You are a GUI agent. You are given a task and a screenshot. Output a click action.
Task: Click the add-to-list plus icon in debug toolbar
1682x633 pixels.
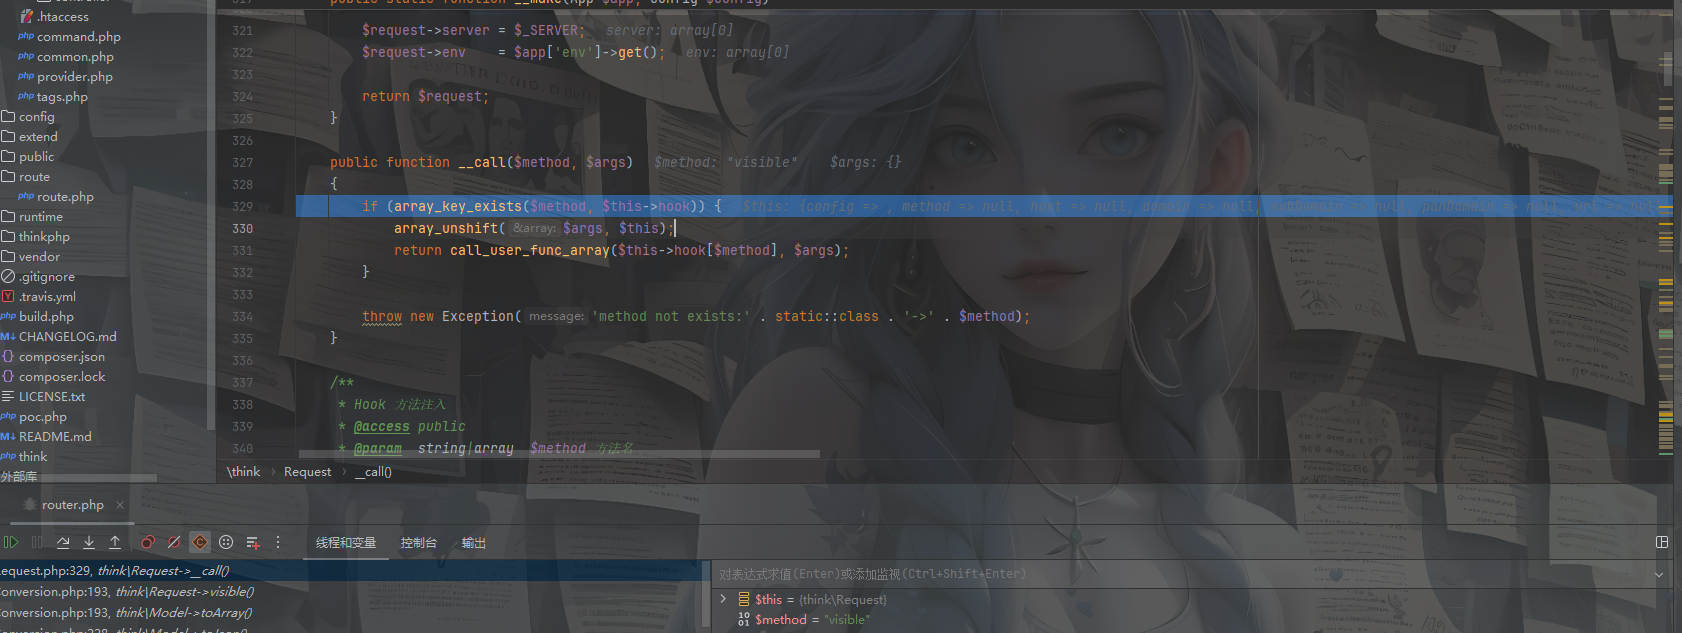pyautogui.click(x=252, y=542)
